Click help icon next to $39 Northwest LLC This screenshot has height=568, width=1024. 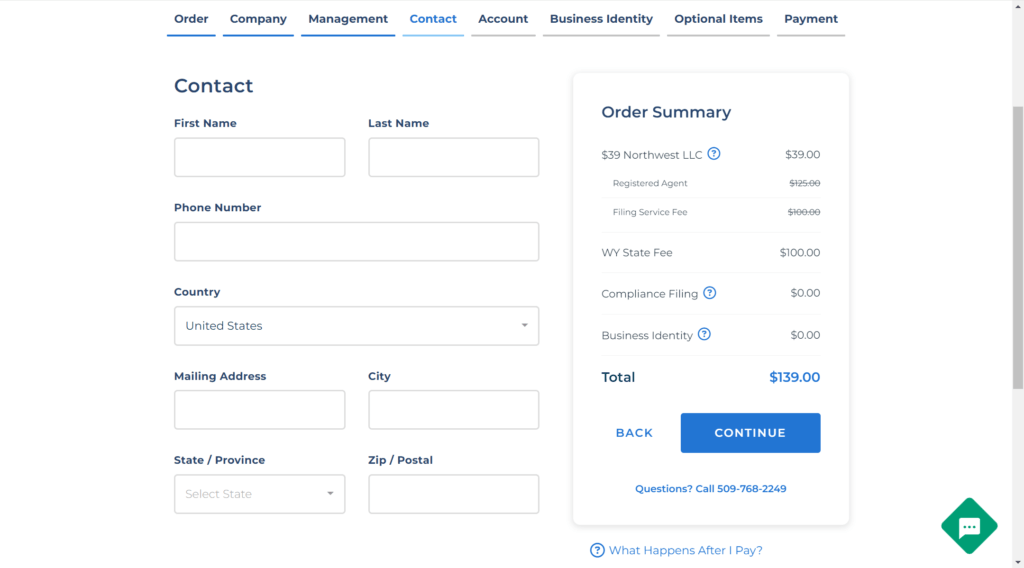(x=714, y=154)
